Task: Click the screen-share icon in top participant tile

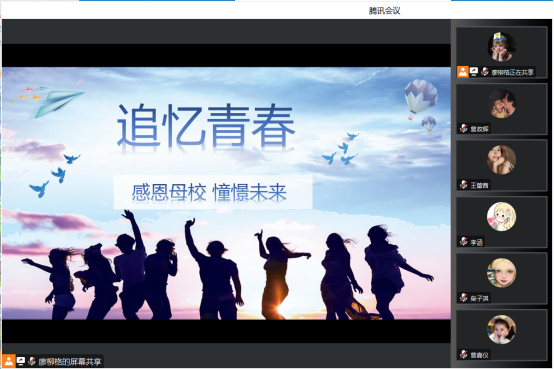Action: (474, 72)
